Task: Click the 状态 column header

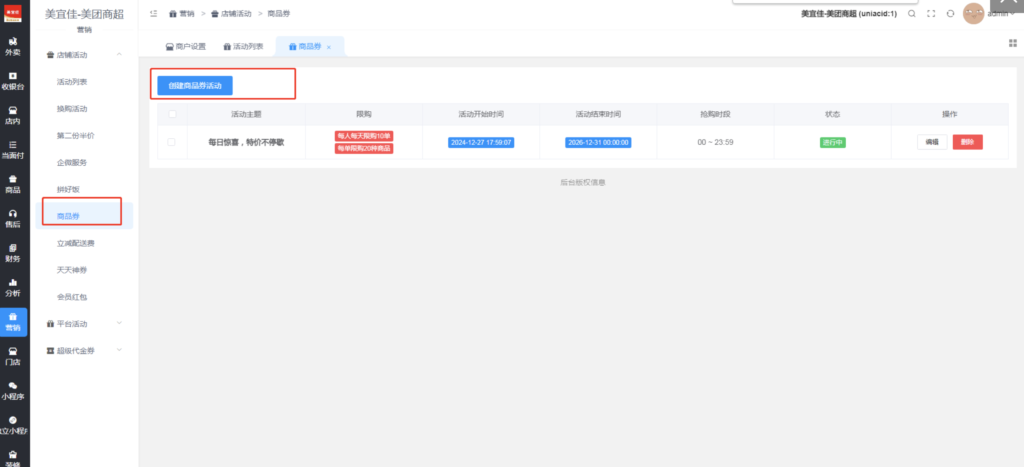Action: 833,114
